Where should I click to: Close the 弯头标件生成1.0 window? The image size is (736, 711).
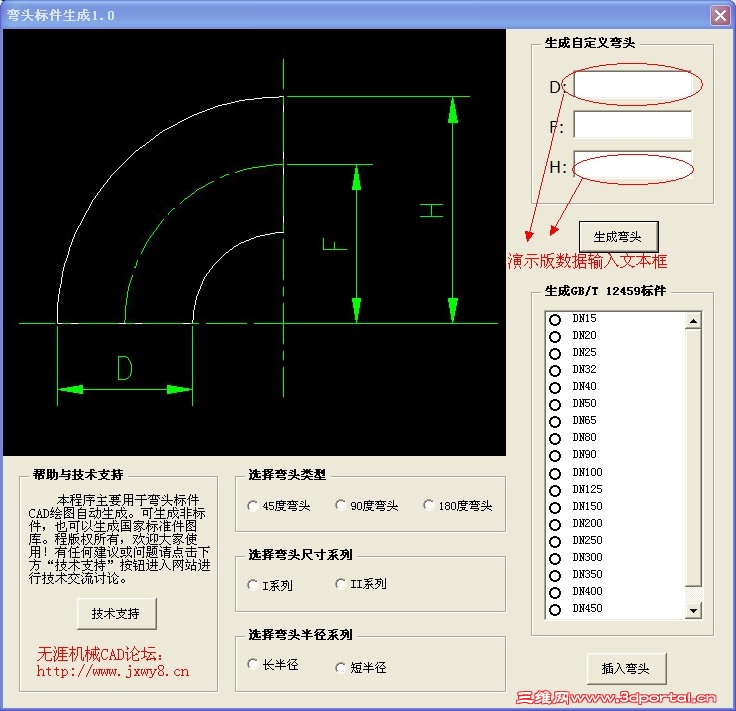[720, 15]
